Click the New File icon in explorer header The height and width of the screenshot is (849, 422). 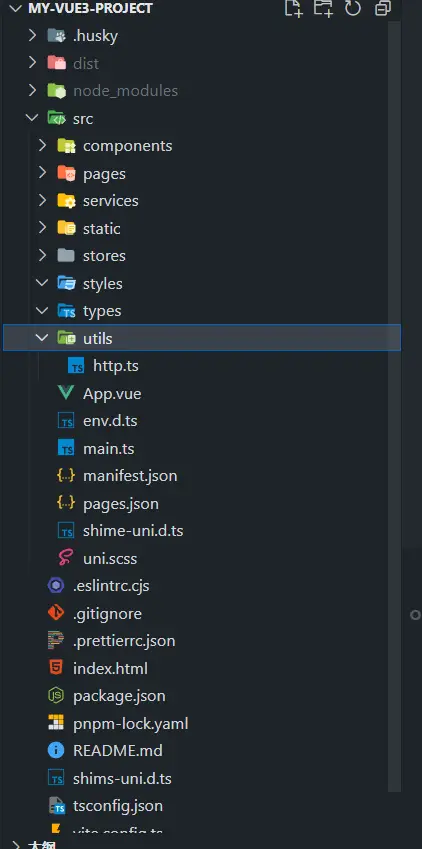[294, 8]
